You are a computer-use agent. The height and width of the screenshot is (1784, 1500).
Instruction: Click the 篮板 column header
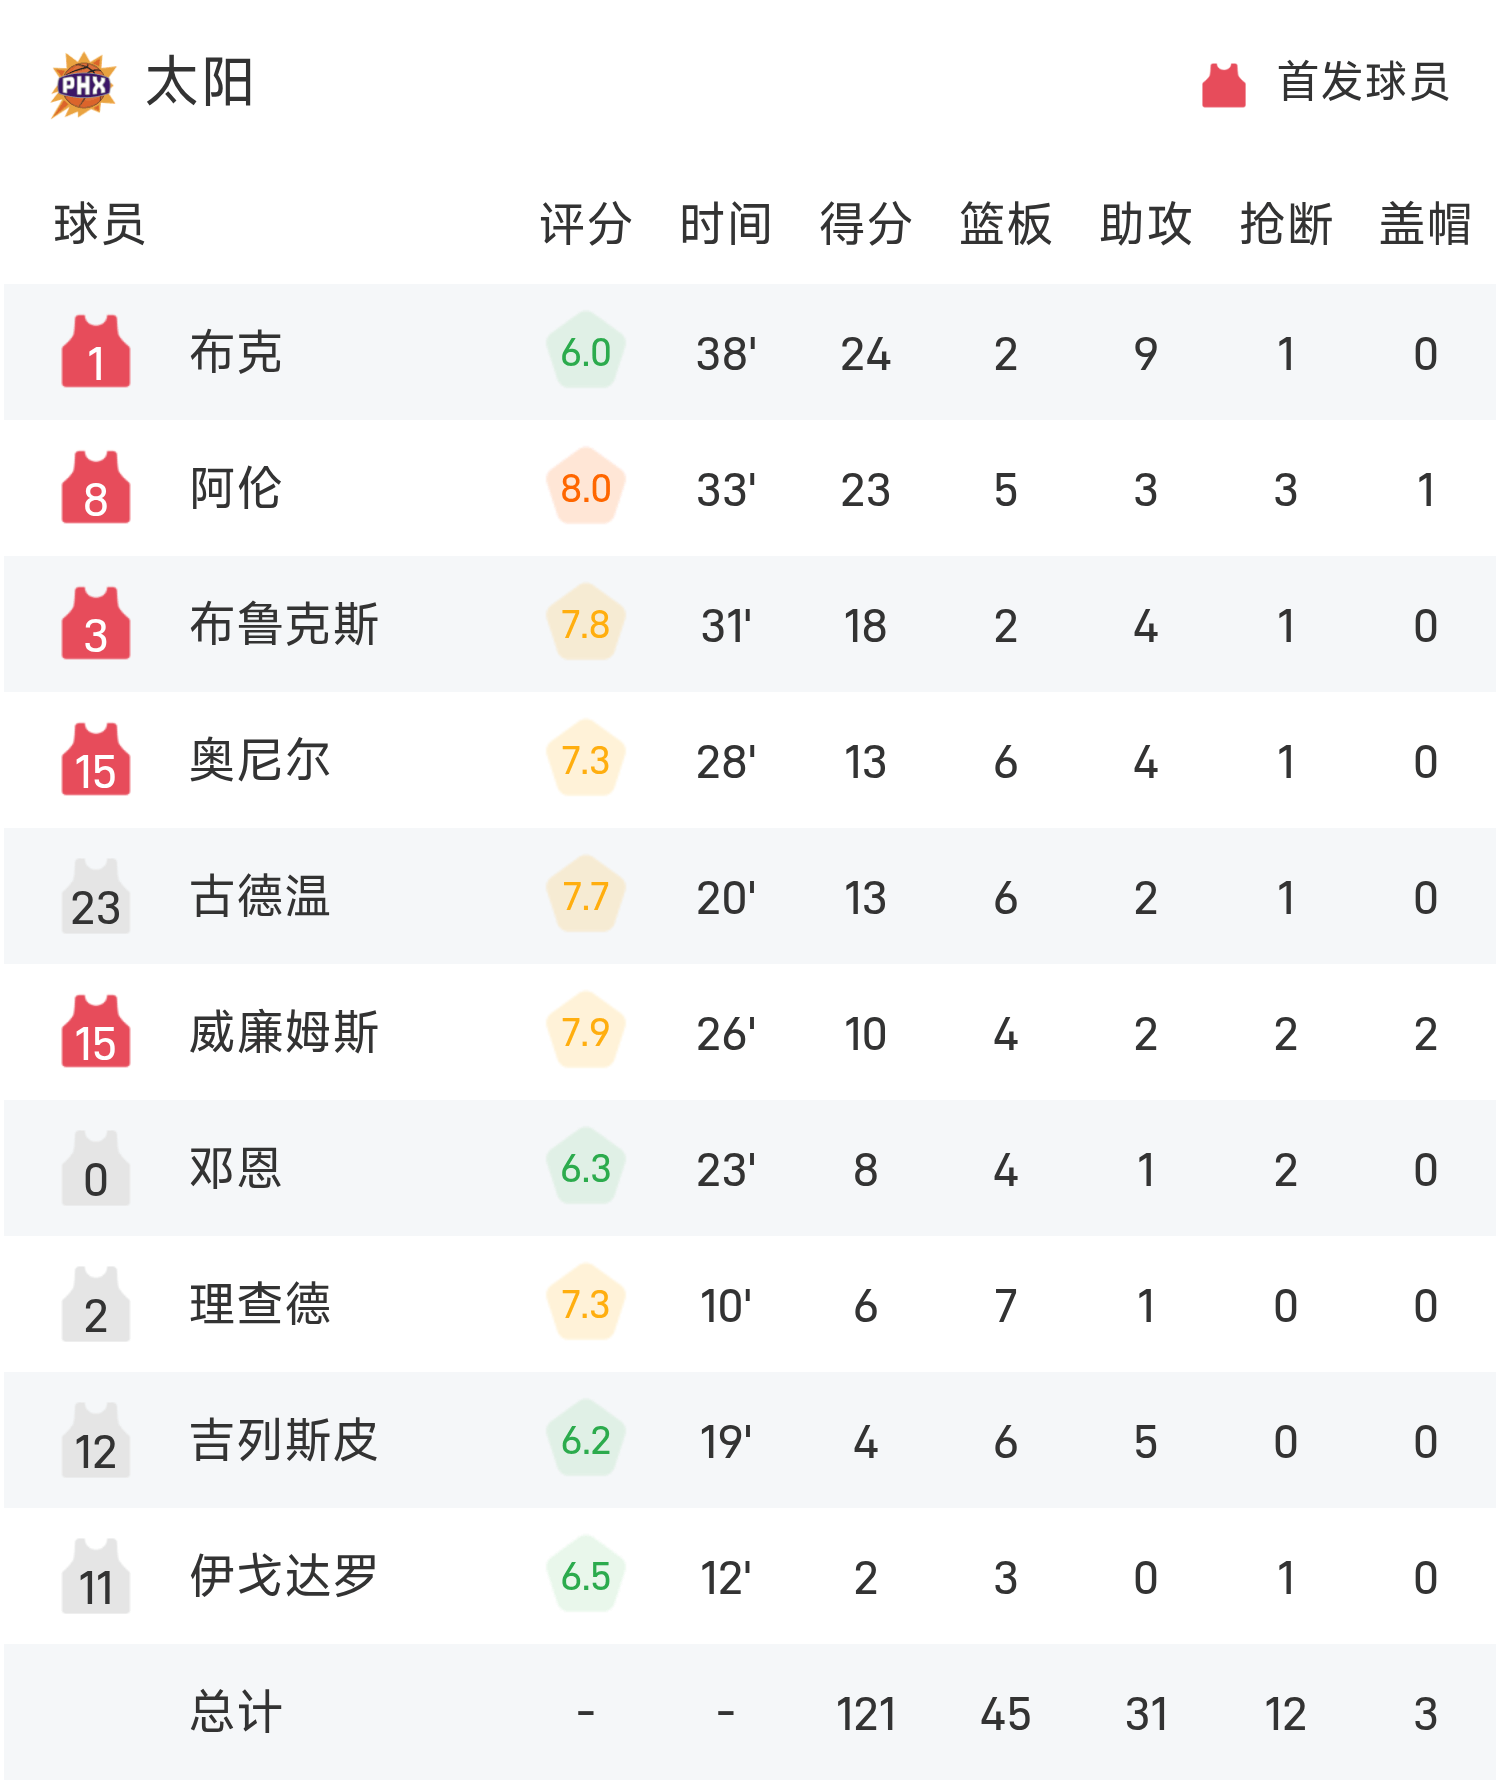click(x=1006, y=224)
